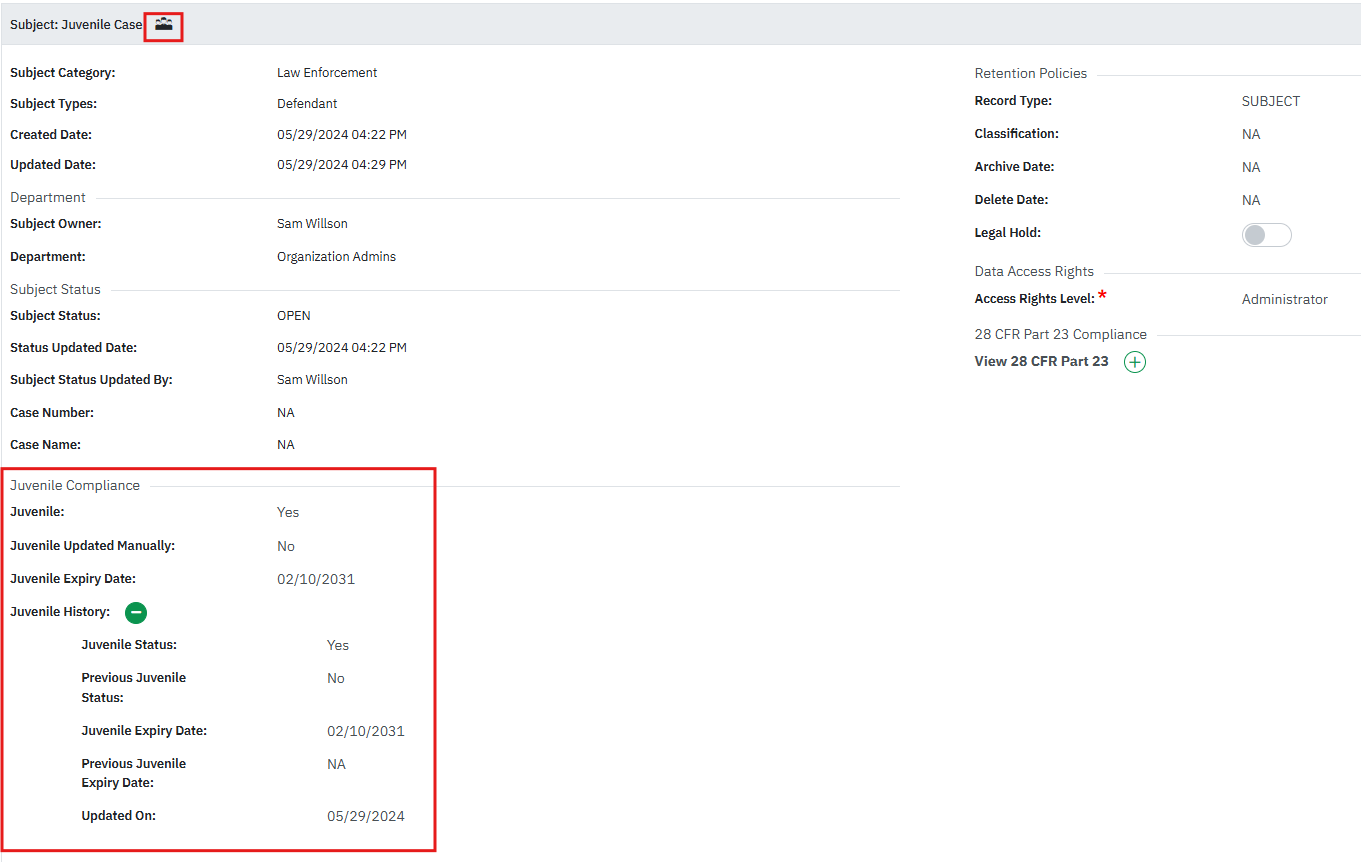Click the 'Subject Category:' label
The image size is (1361, 862).
(63, 72)
